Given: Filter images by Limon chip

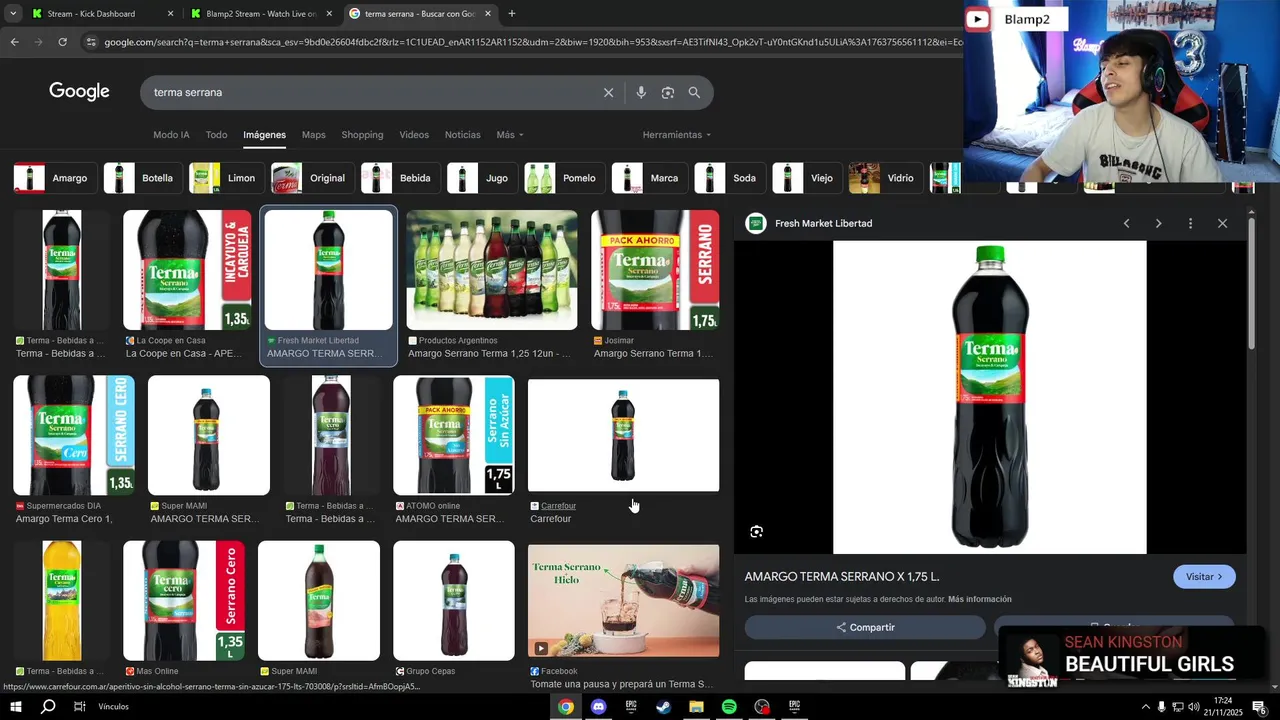Looking at the screenshot, I should [227, 178].
